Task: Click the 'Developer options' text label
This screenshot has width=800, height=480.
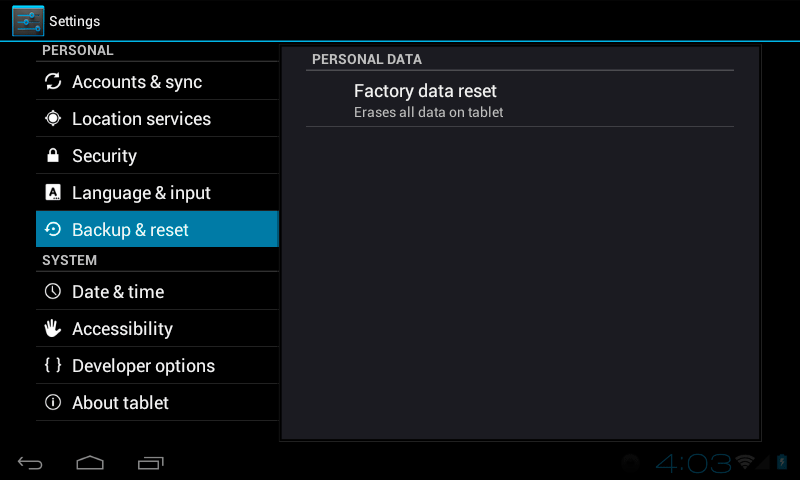Action: click(143, 366)
